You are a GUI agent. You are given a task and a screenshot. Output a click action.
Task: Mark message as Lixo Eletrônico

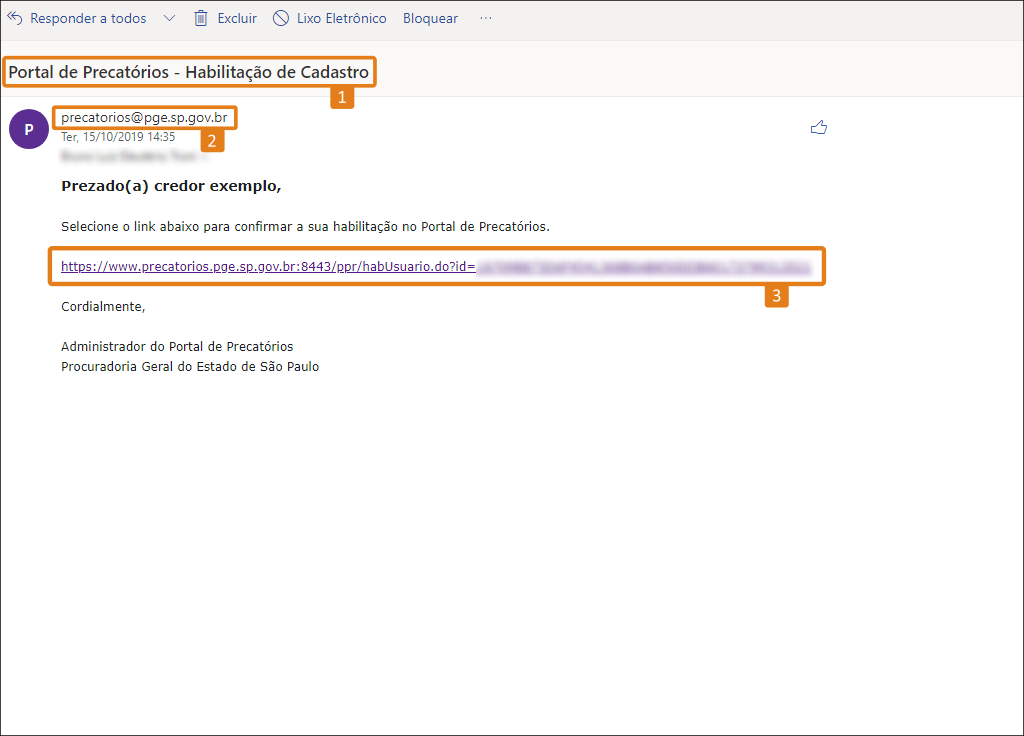coord(342,18)
